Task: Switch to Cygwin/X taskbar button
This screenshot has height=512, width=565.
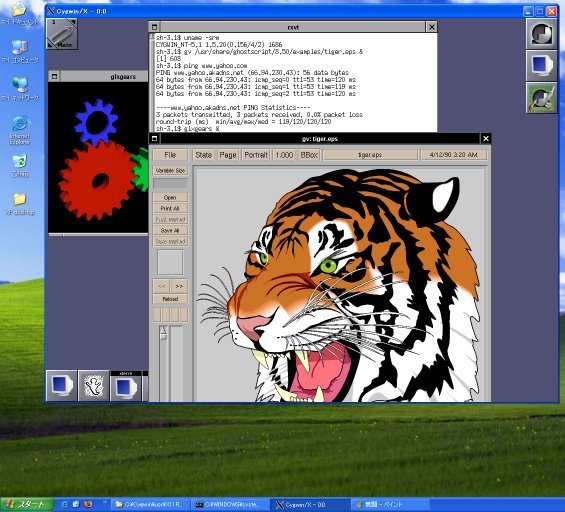Action: pos(310,504)
